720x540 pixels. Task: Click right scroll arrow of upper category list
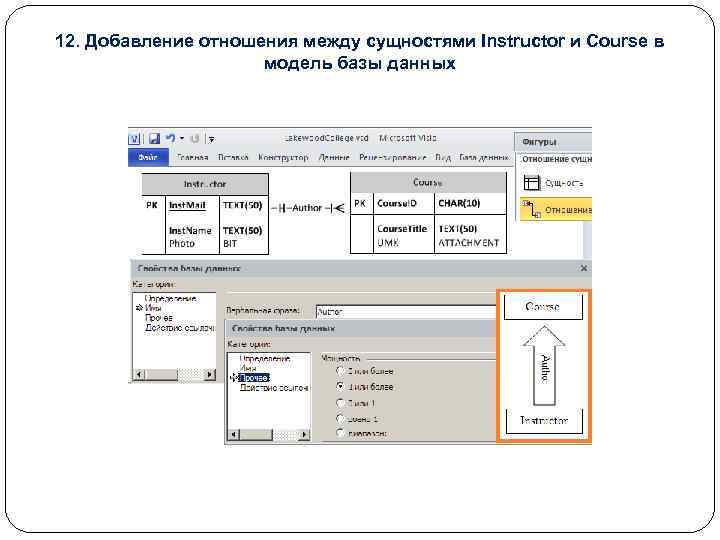(209, 375)
